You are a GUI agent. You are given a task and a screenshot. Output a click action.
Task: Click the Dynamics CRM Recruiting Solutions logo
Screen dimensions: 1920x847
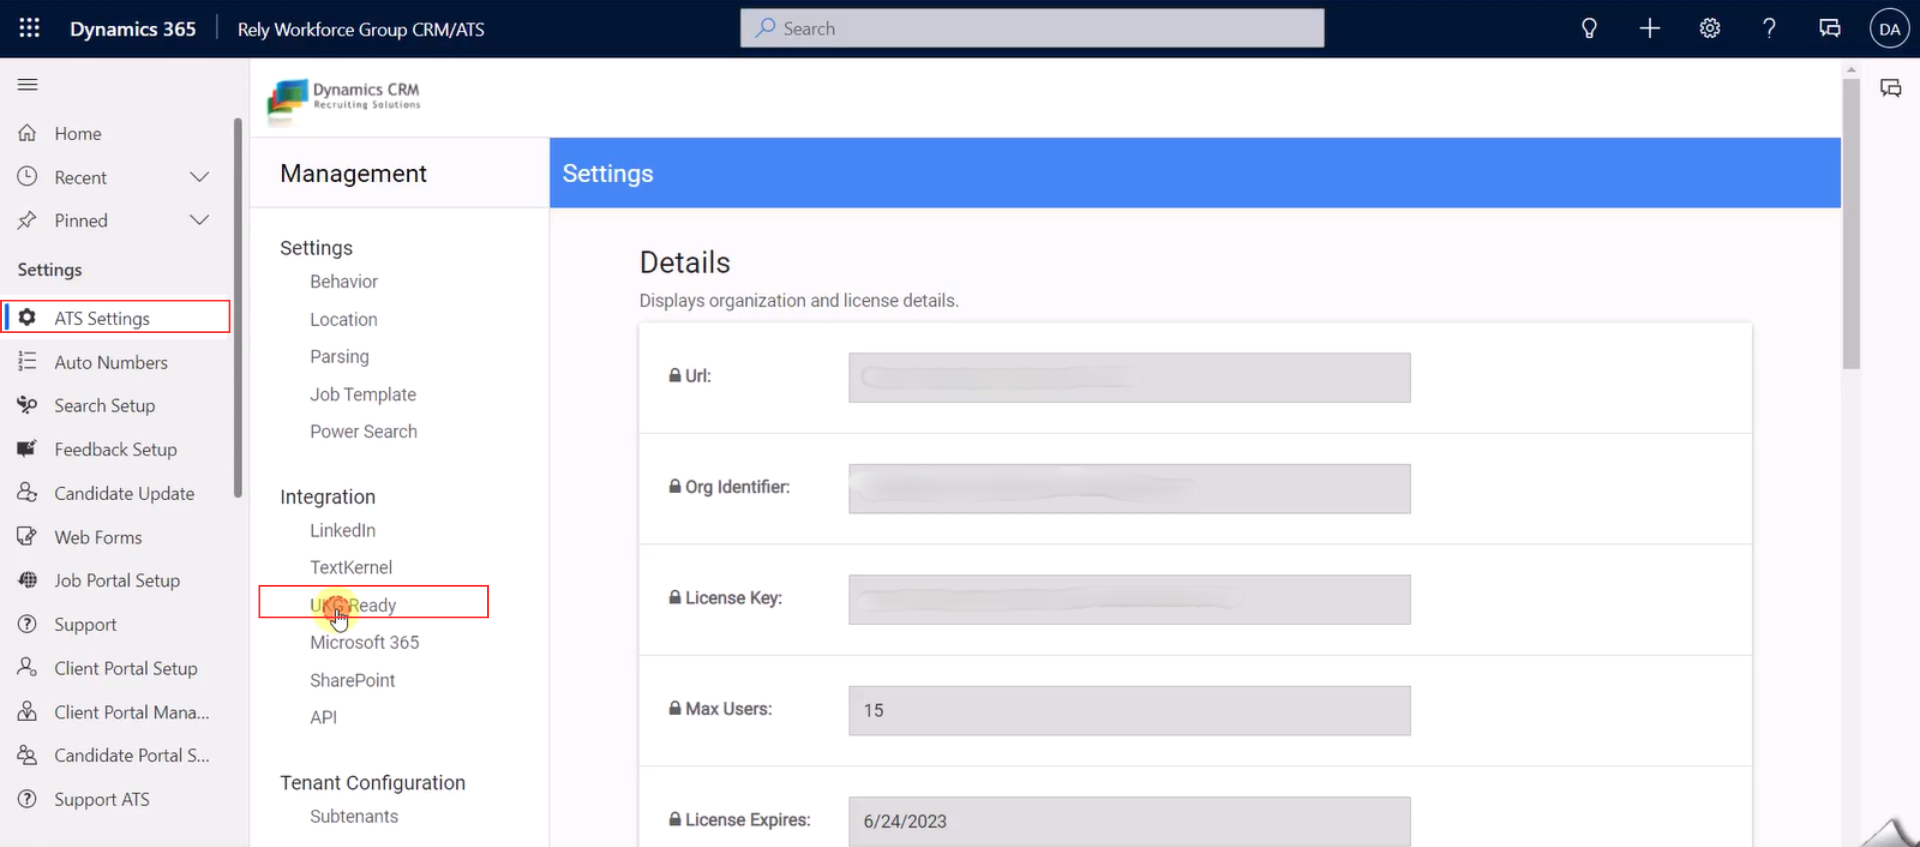344,99
